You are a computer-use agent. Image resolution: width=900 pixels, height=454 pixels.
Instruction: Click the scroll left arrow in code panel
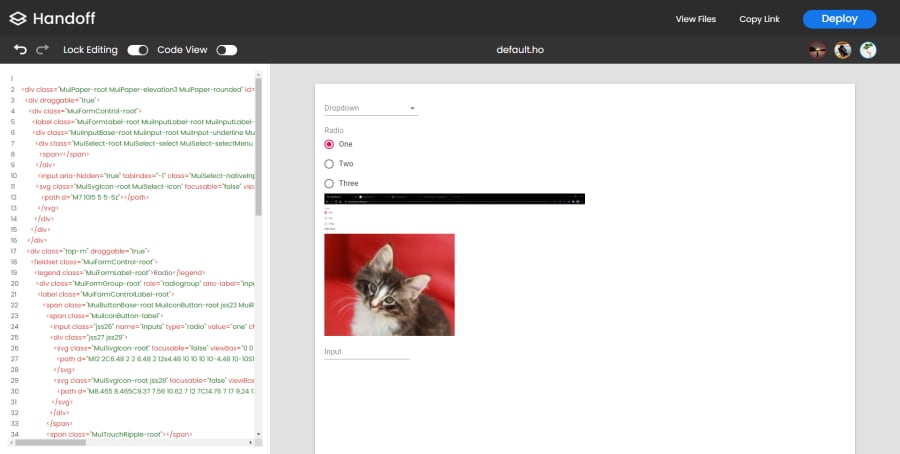tap(12, 443)
